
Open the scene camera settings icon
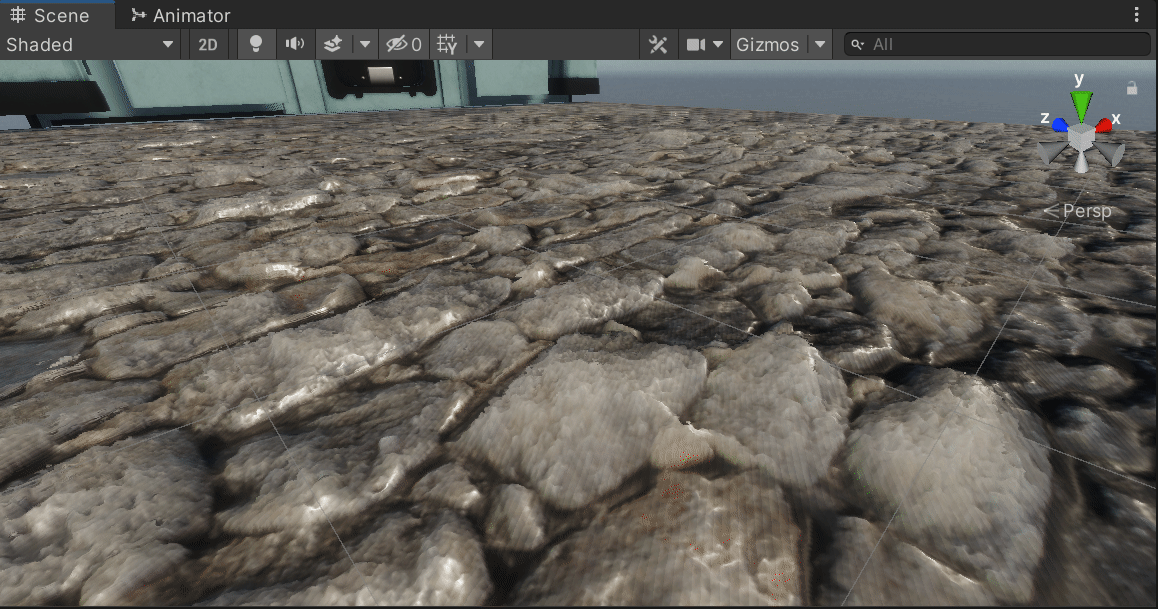coord(696,44)
